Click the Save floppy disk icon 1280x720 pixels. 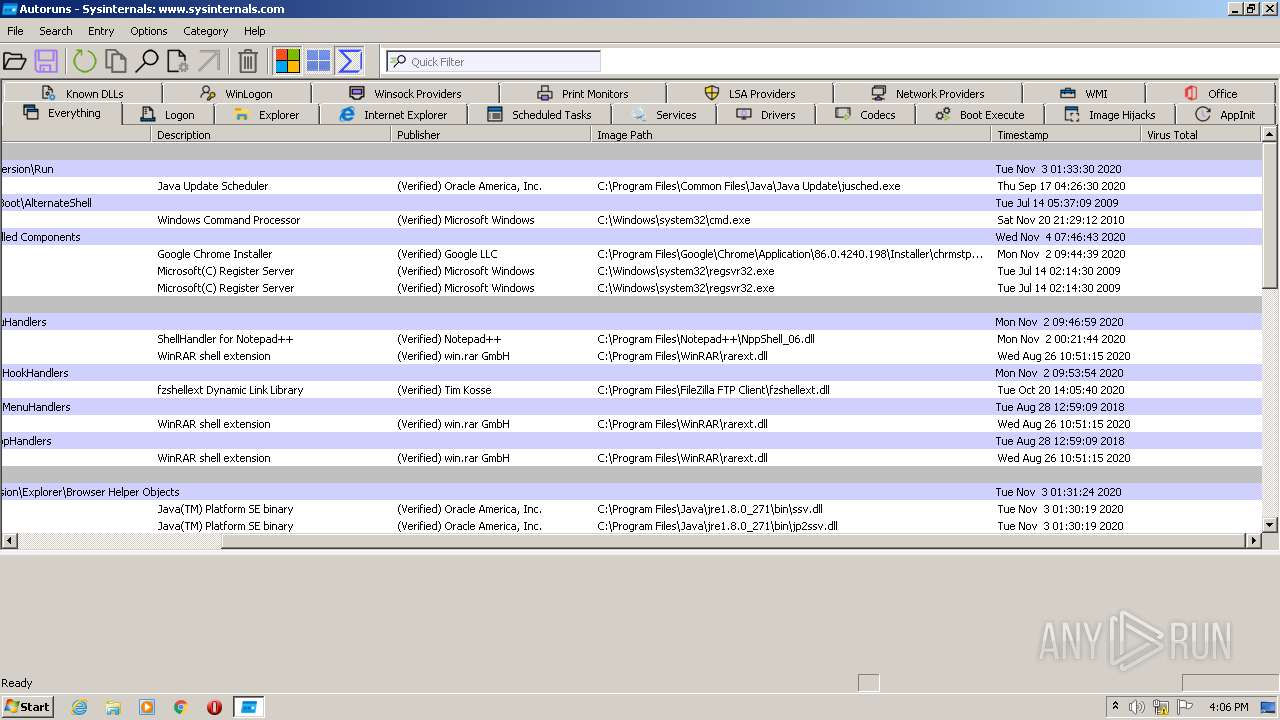[46, 61]
